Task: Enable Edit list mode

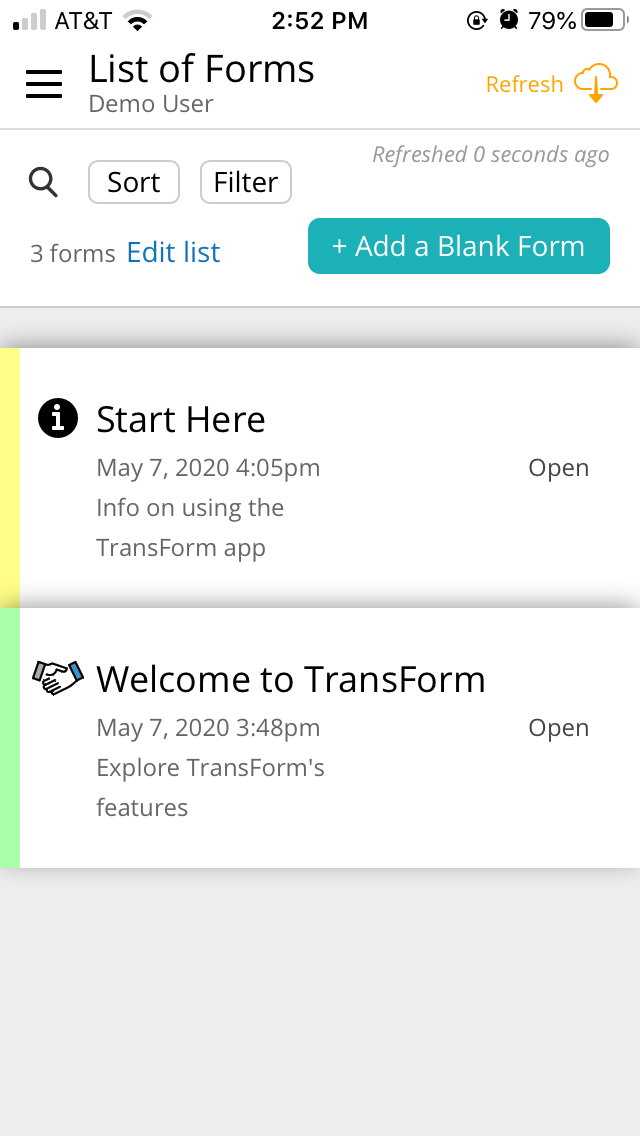Action: tap(172, 252)
